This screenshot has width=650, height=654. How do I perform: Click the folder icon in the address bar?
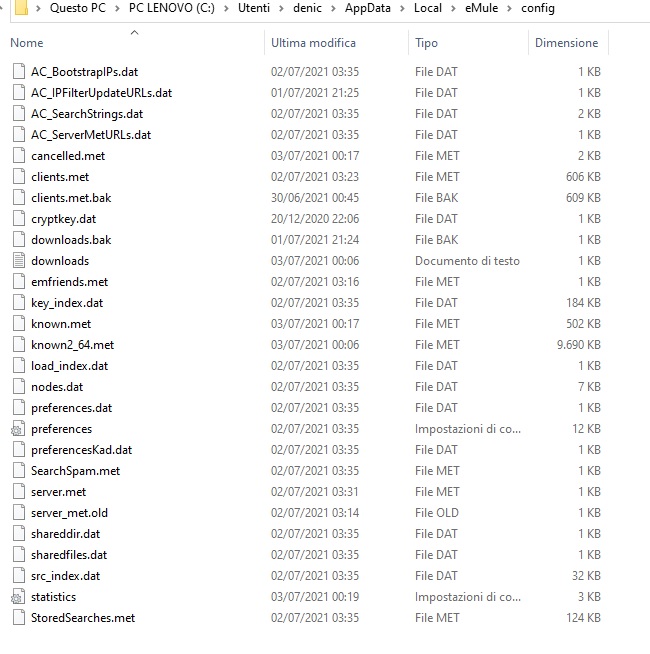click(21, 8)
